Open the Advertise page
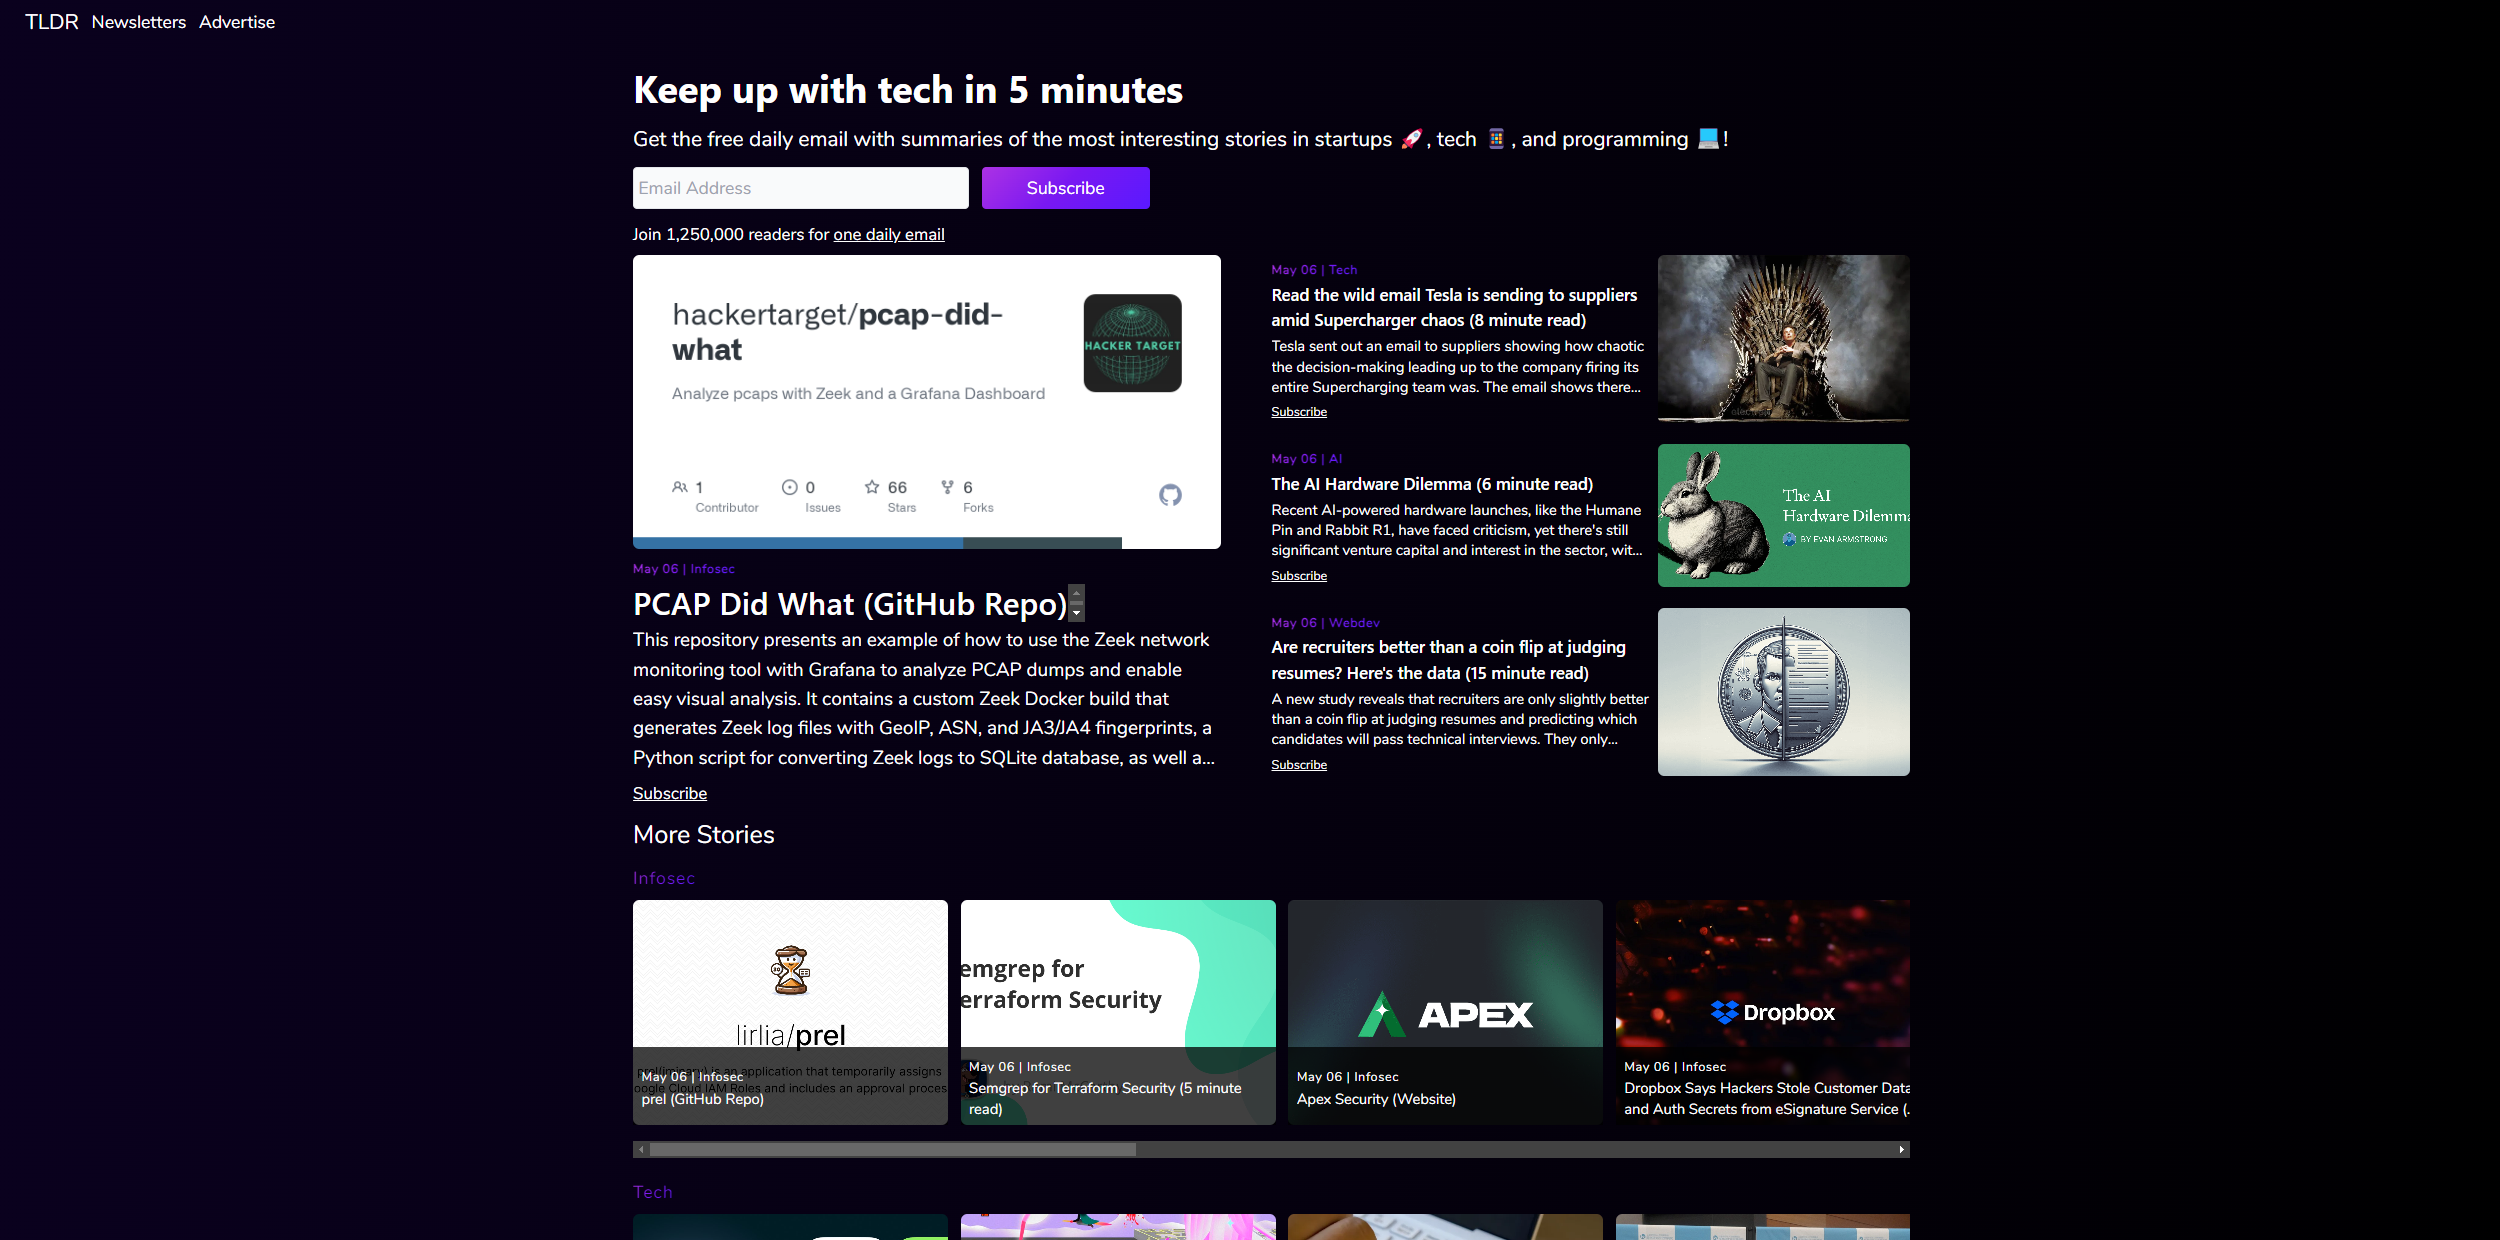2500x1240 pixels. tap(237, 22)
